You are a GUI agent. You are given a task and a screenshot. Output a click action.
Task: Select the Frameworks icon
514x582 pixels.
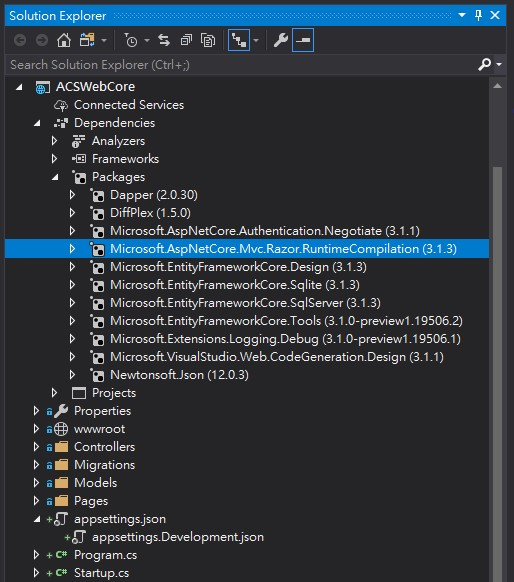pos(79,159)
